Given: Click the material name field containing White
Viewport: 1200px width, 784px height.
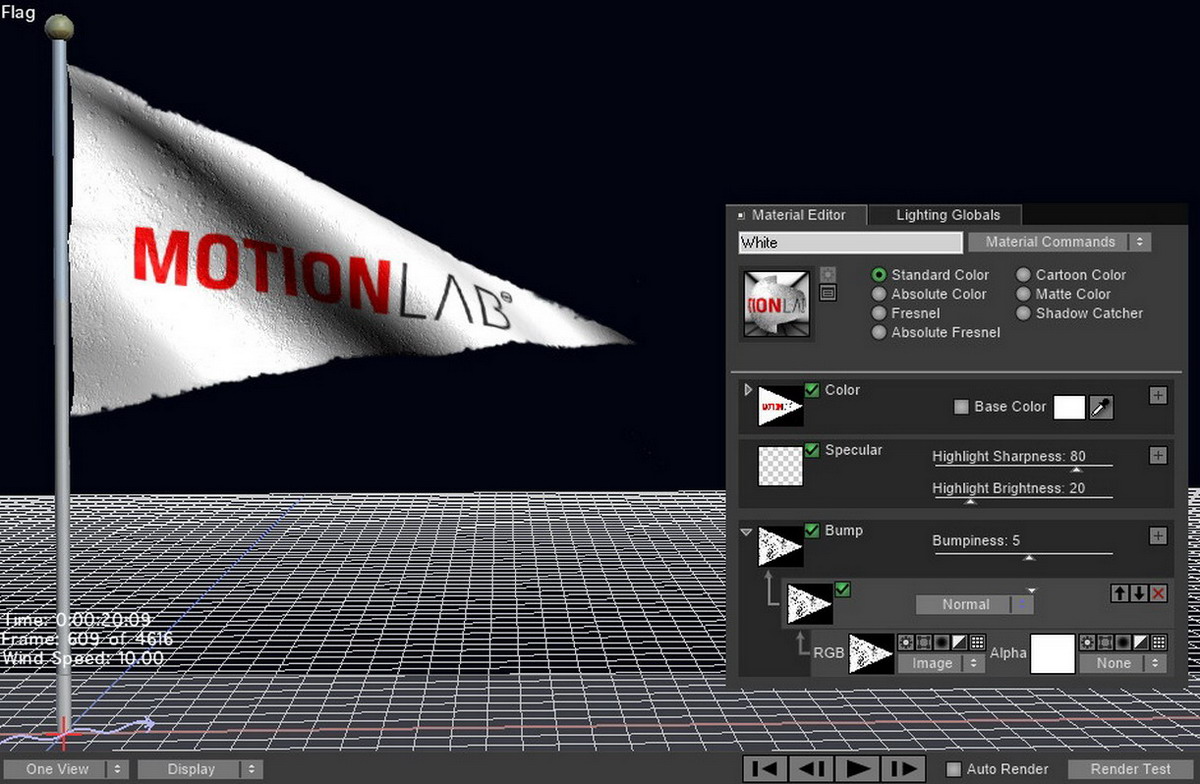Looking at the screenshot, I should coord(851,242).
